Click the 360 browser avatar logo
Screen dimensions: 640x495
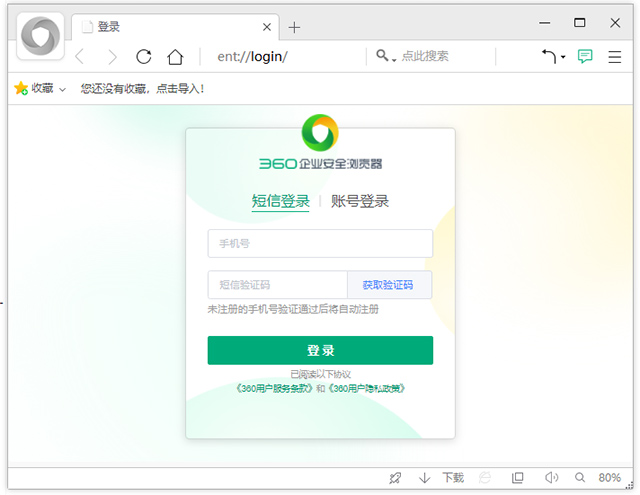pos(40,36)
